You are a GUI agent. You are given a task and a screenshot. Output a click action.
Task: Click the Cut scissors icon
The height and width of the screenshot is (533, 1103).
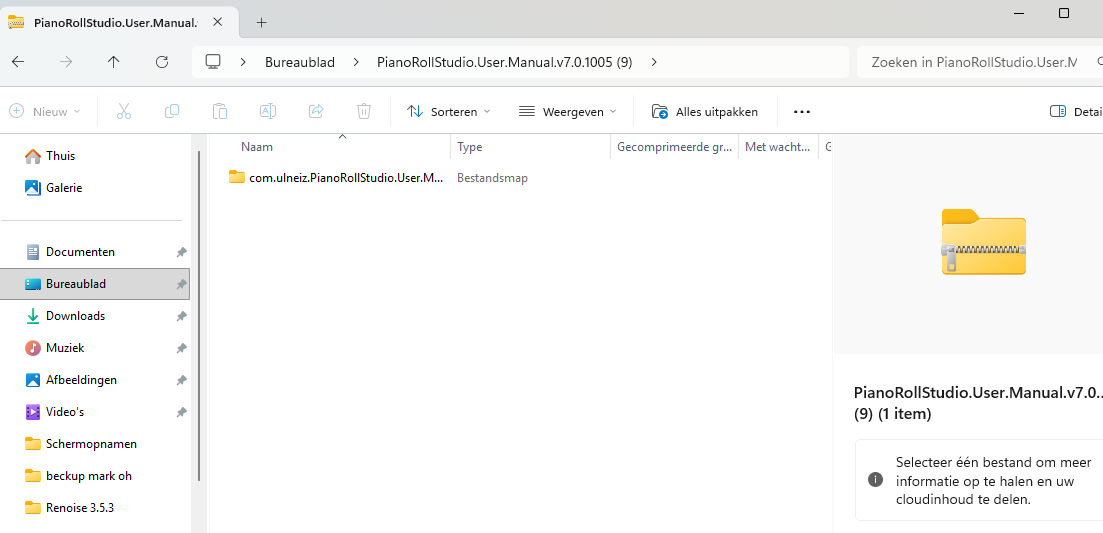(124, 111)
